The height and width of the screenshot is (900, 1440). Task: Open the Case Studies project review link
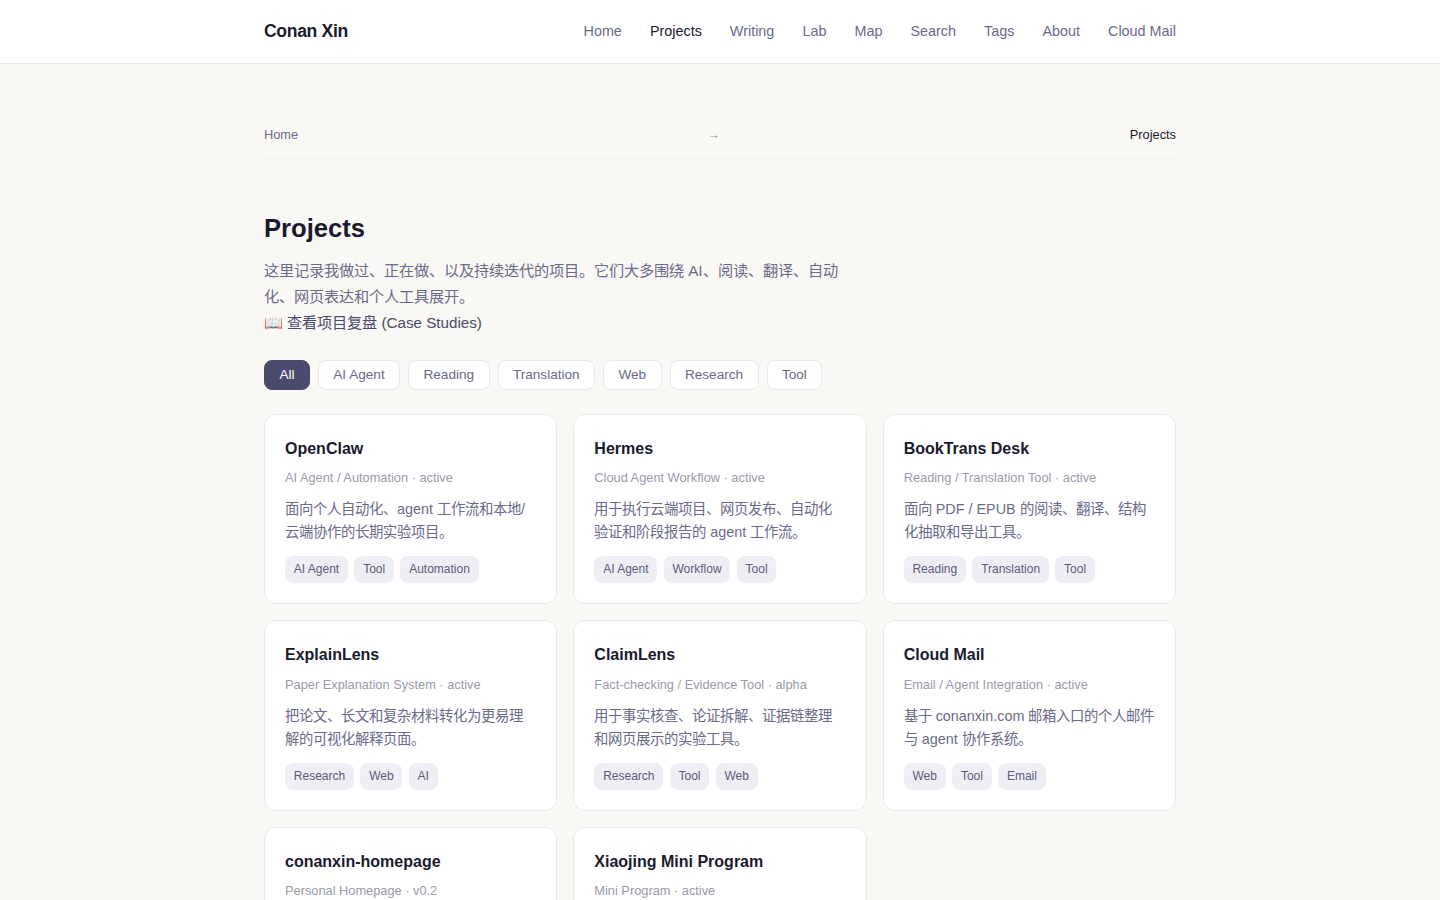click(x=373, y=323)
